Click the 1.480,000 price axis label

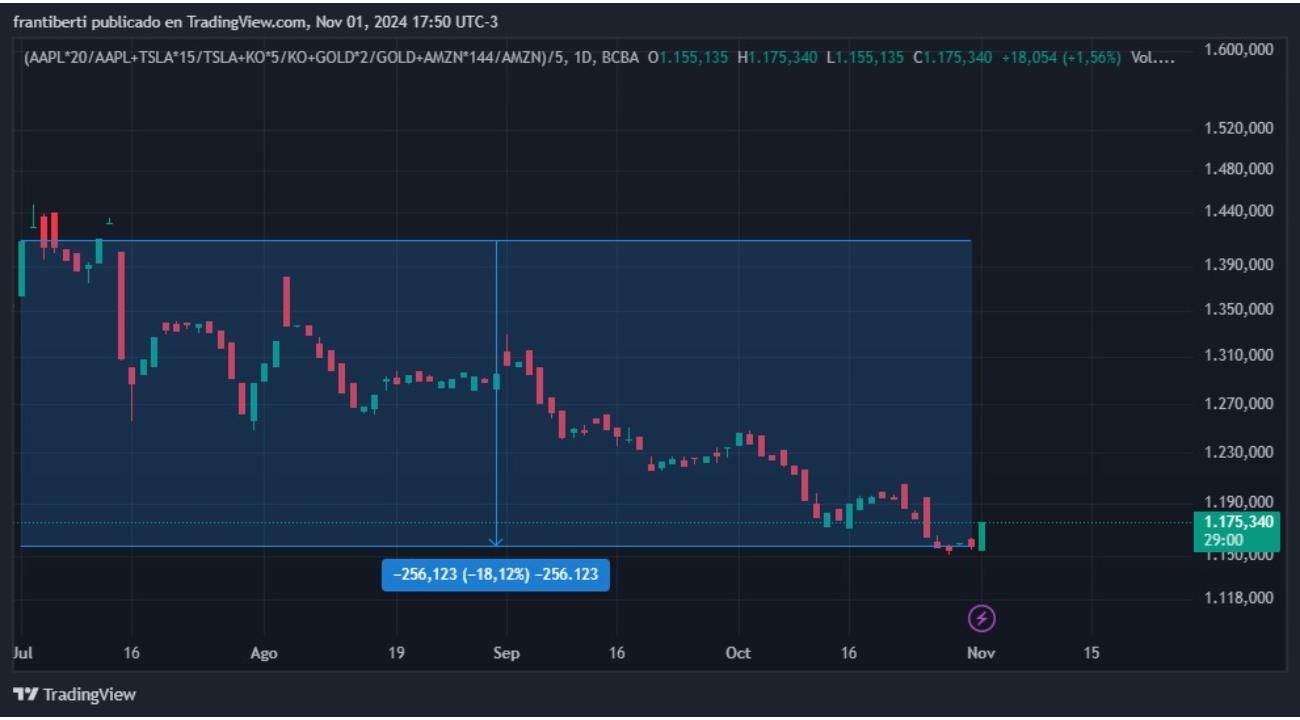(x=1240, y=169)
